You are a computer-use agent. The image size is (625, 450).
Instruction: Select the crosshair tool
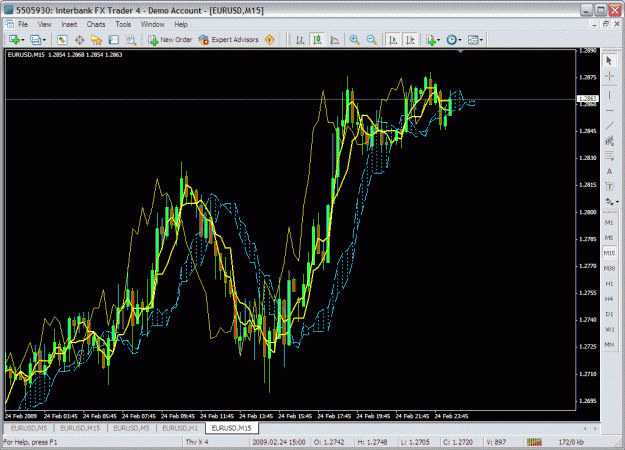[609, 76]
